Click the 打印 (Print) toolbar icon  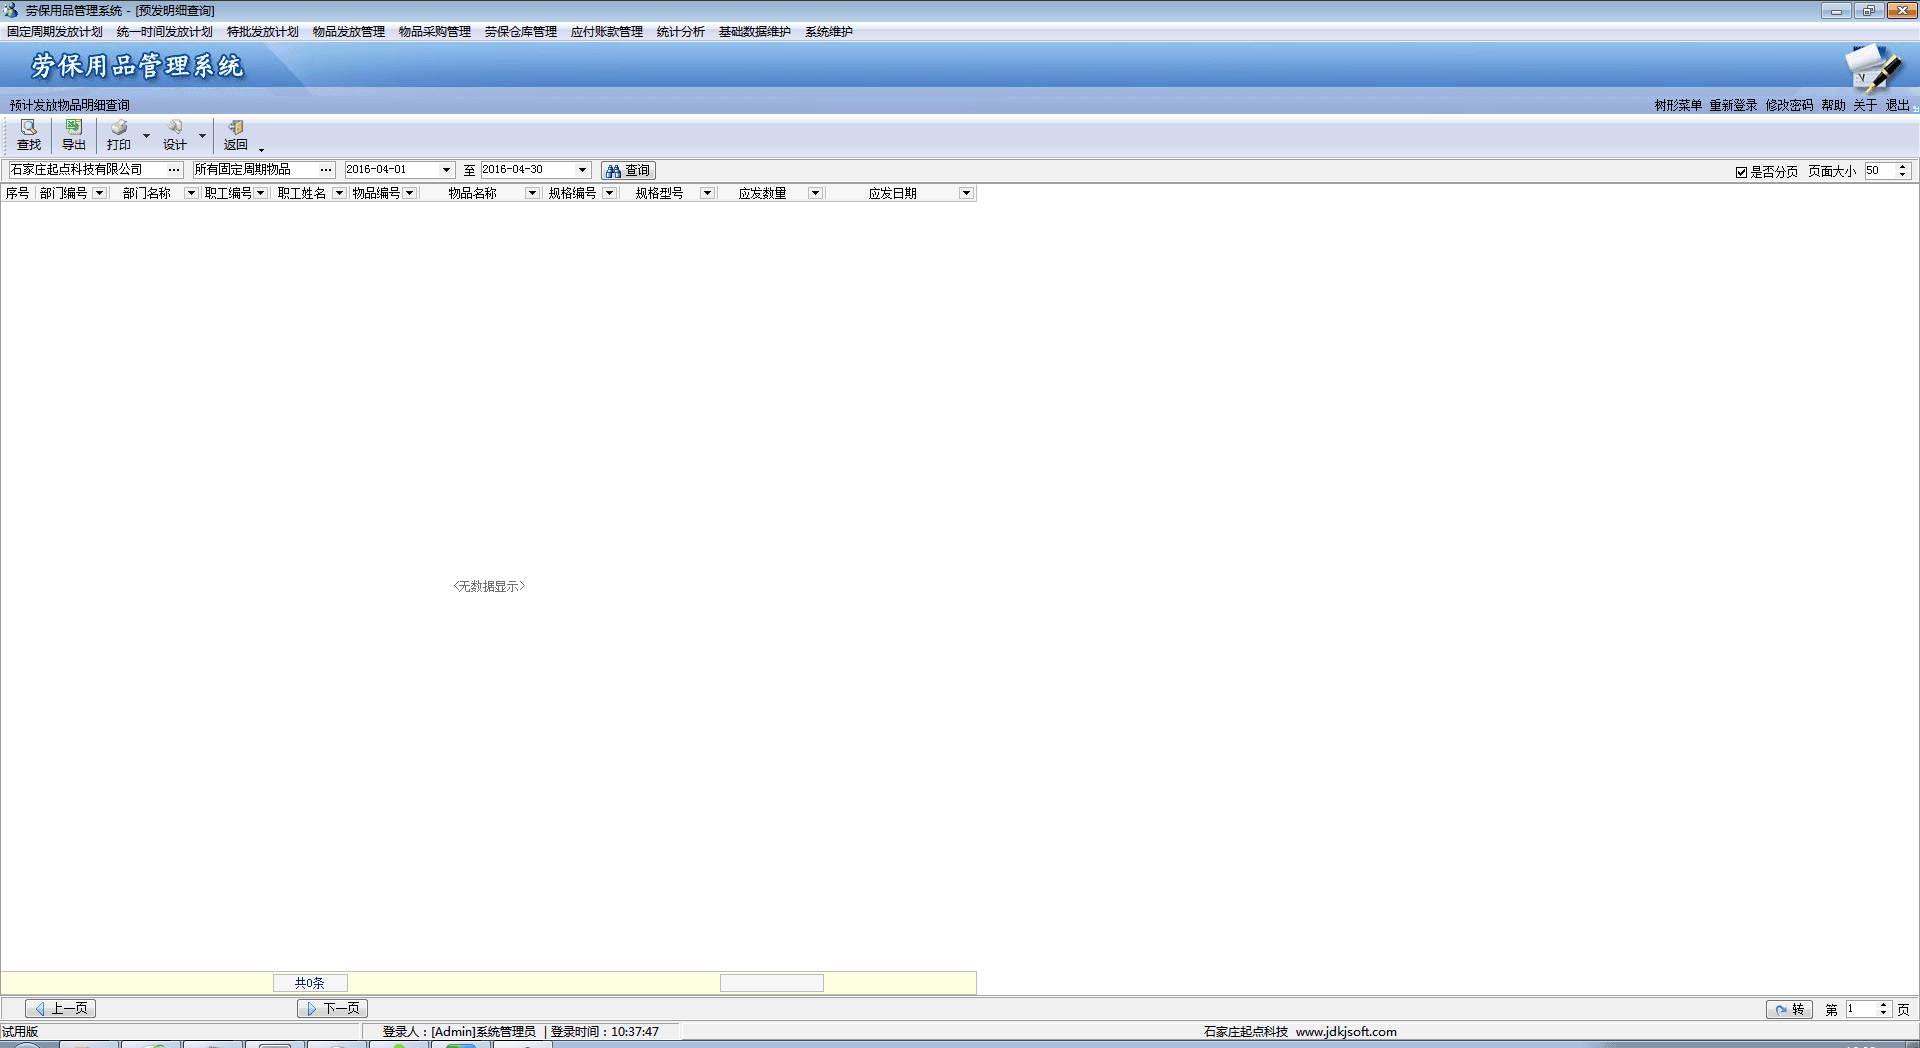[119, 134]
